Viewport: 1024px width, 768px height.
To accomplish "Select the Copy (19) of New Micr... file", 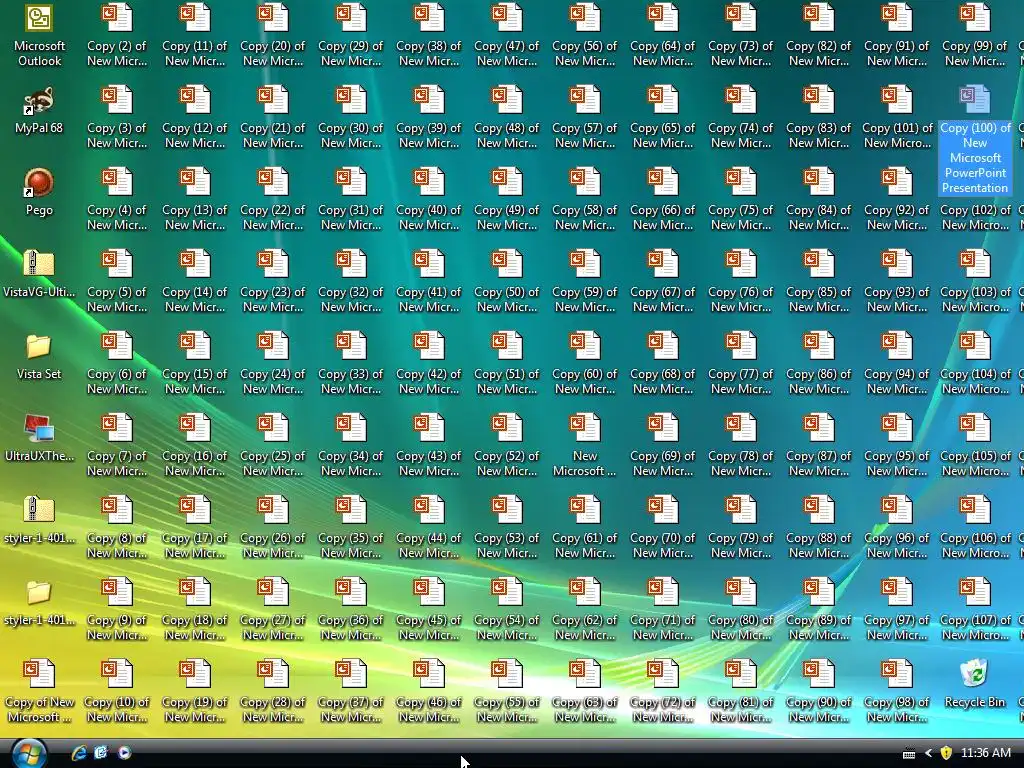I will coord(195,692).
